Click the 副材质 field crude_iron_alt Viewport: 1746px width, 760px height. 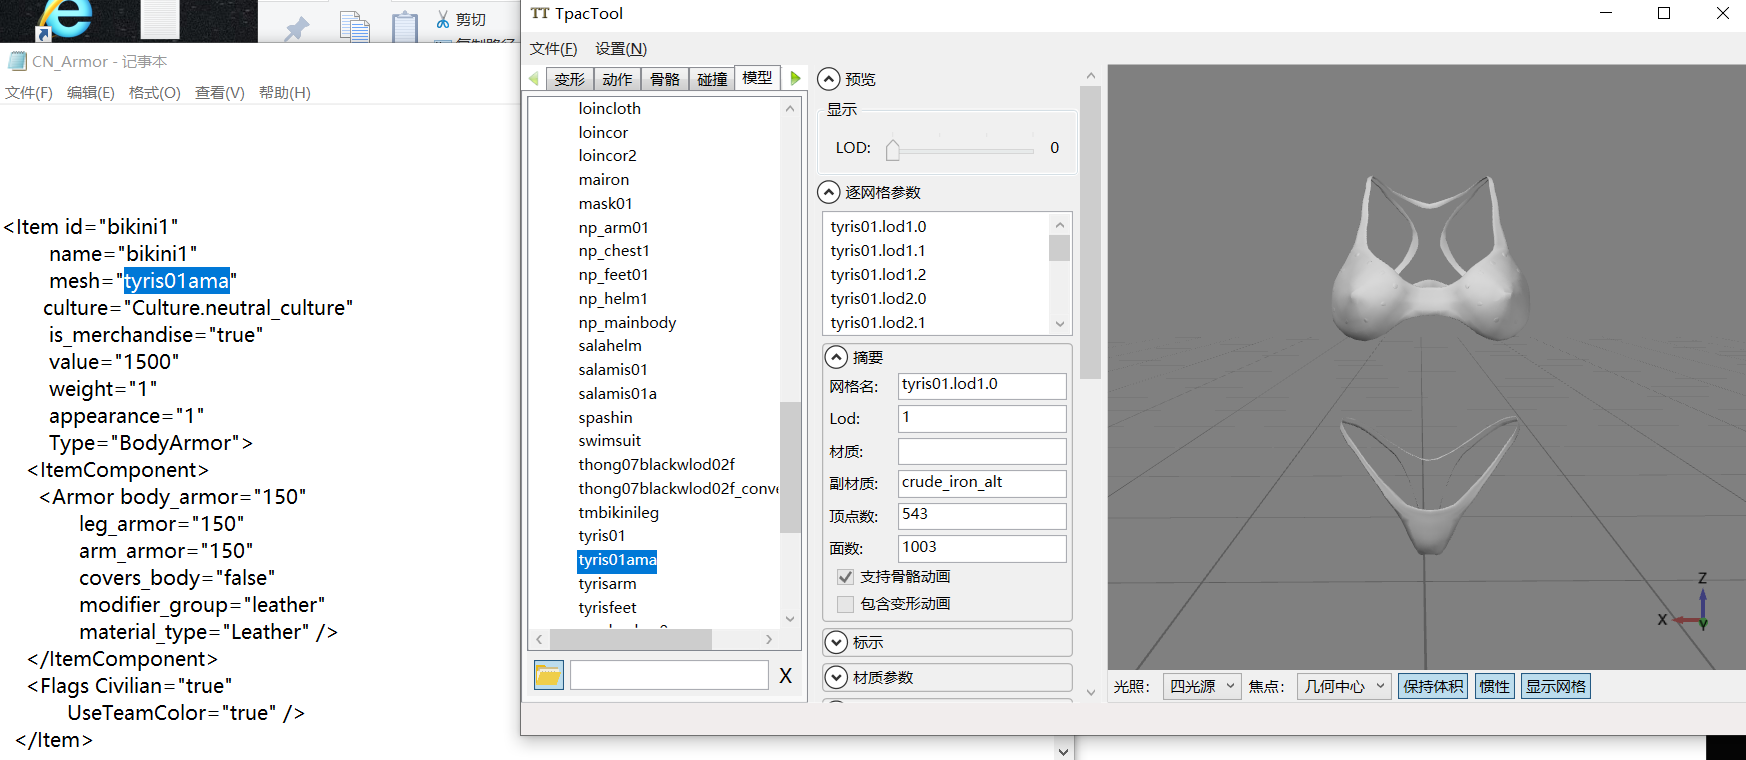pos(982,483)
